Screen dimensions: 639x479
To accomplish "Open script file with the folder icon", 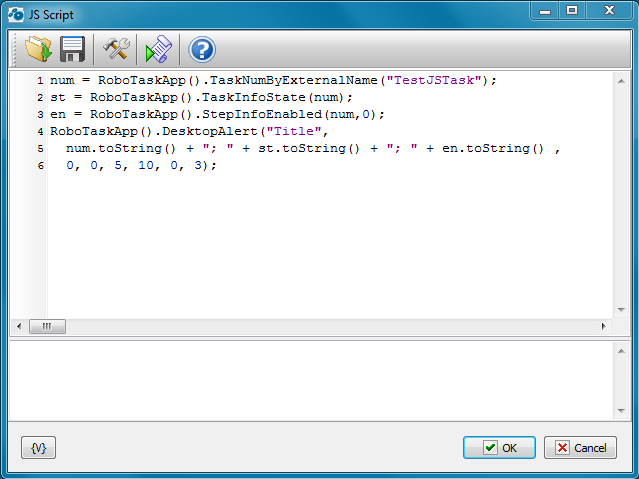I will [38, 49].
